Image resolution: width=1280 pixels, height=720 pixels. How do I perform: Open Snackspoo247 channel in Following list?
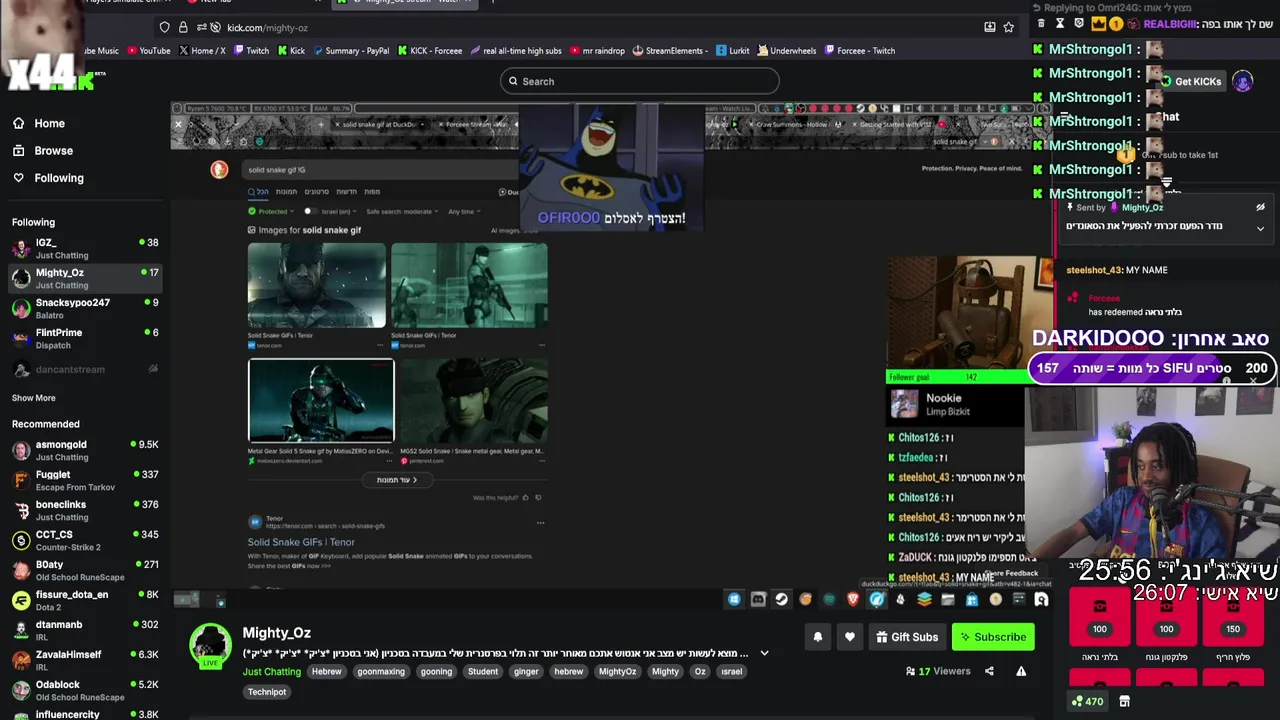pyautogui.click(x=84, y=308)
